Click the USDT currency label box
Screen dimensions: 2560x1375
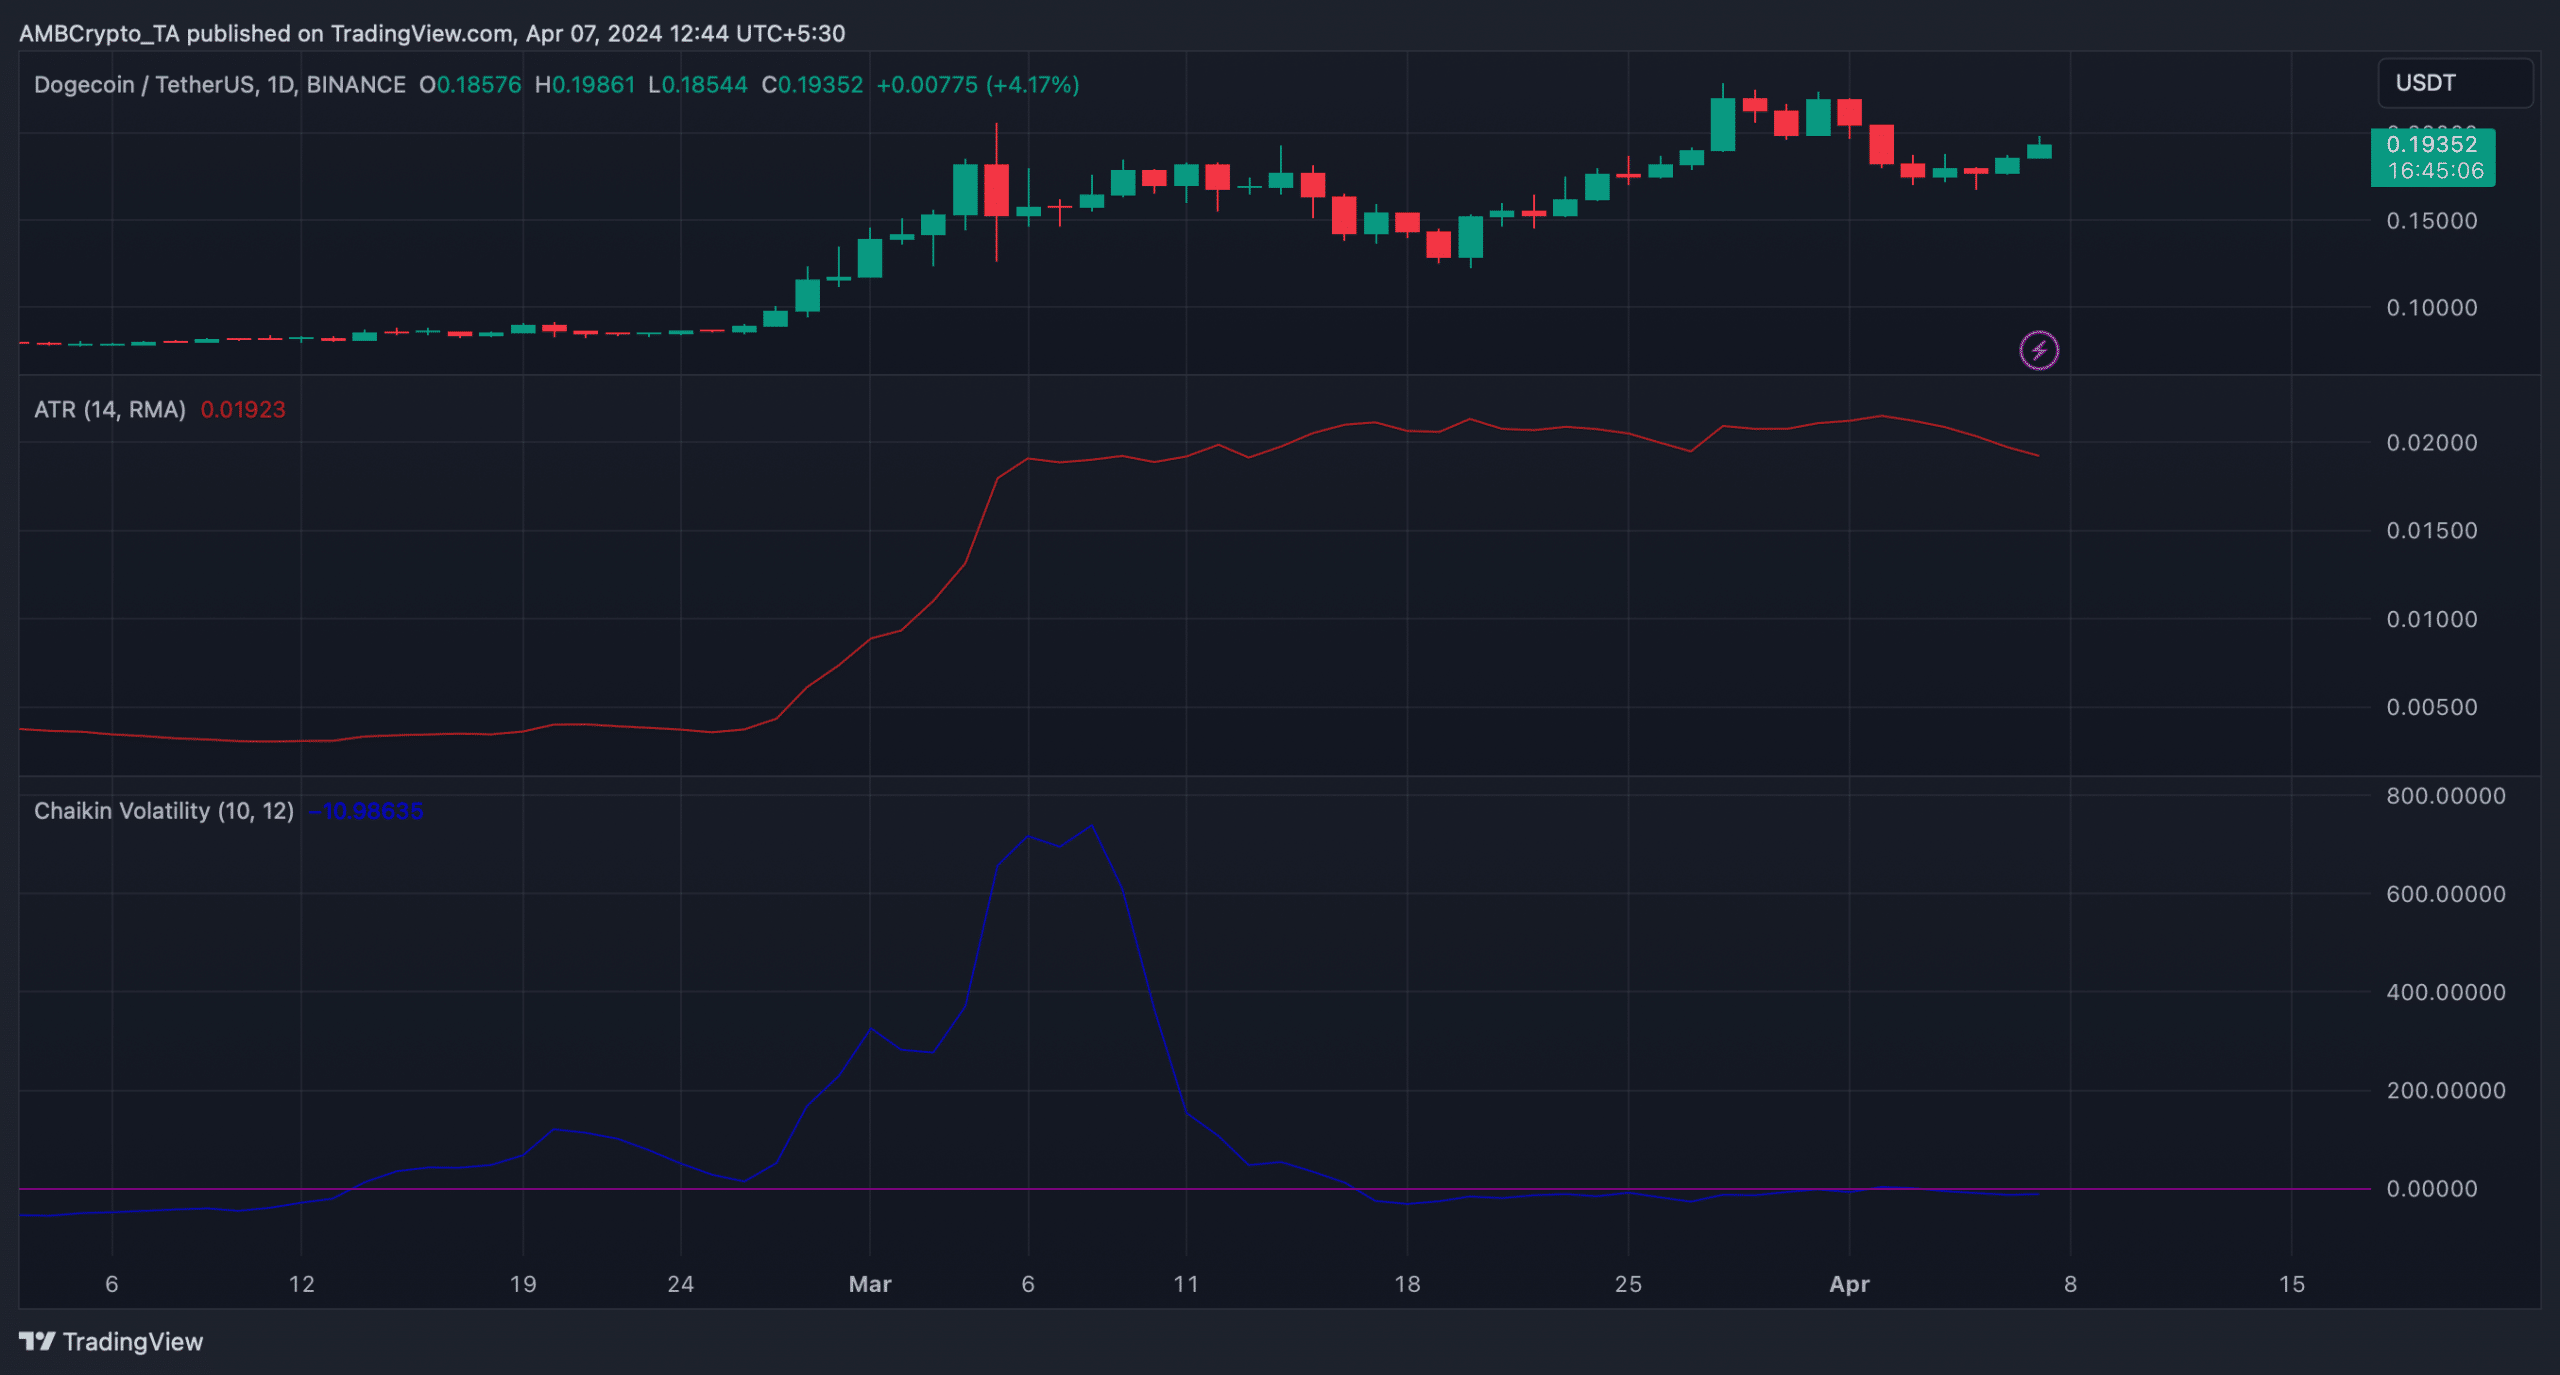pyautogui.click(x=2455, y=83)
